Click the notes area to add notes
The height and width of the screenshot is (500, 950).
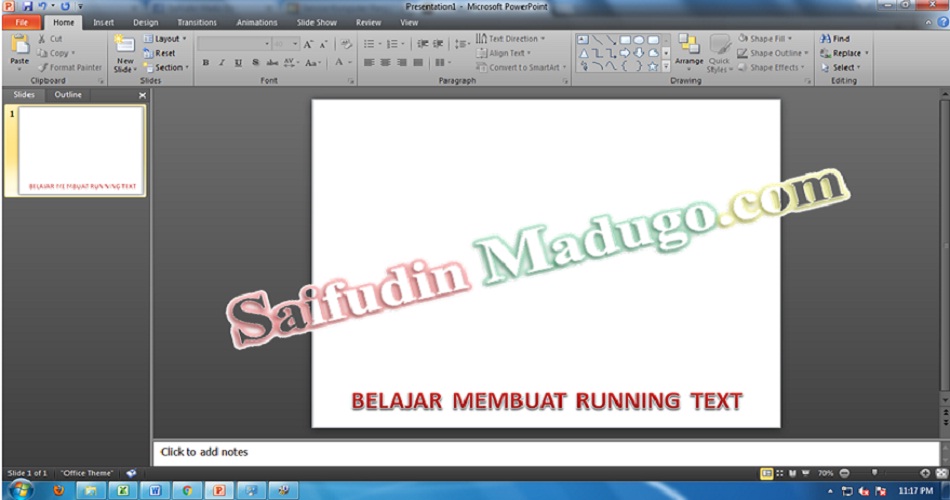point(545,452)
